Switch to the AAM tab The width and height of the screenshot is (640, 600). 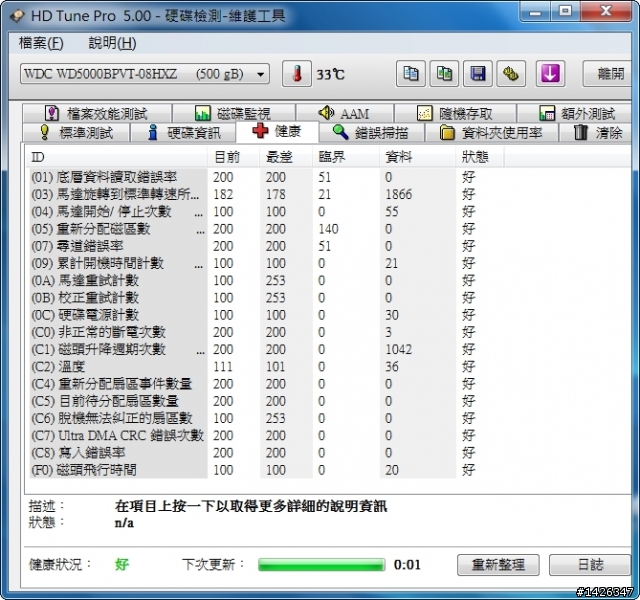coord(345,113)
